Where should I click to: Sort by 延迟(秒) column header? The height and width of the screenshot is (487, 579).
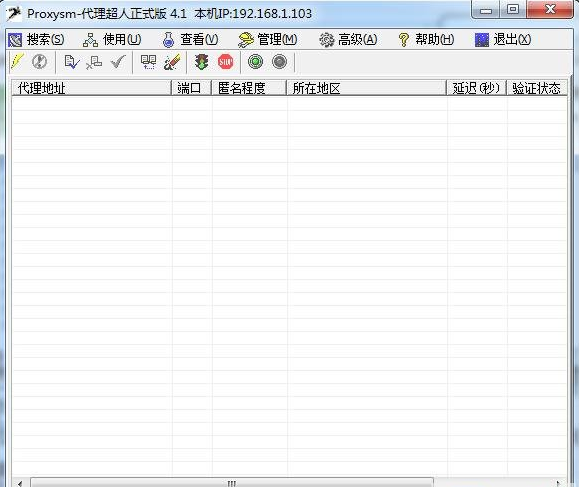click(477, 88)
